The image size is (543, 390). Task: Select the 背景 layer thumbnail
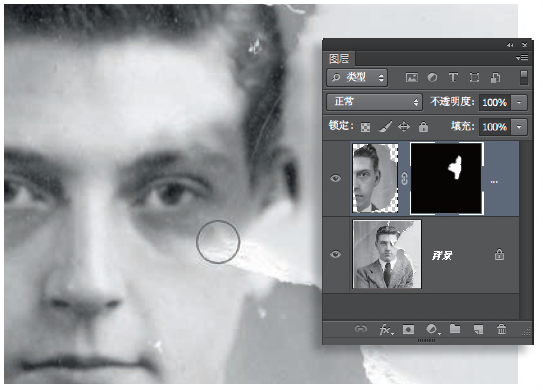coord(387,254)
